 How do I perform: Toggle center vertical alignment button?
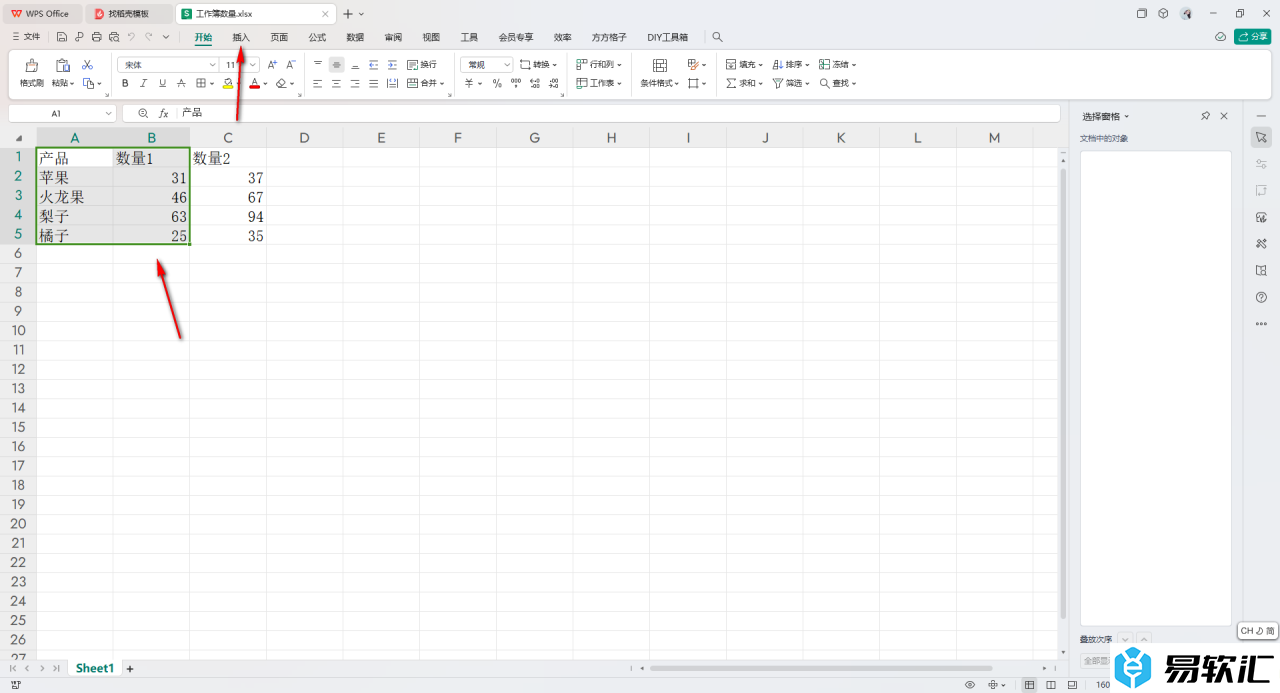[336, 64]
